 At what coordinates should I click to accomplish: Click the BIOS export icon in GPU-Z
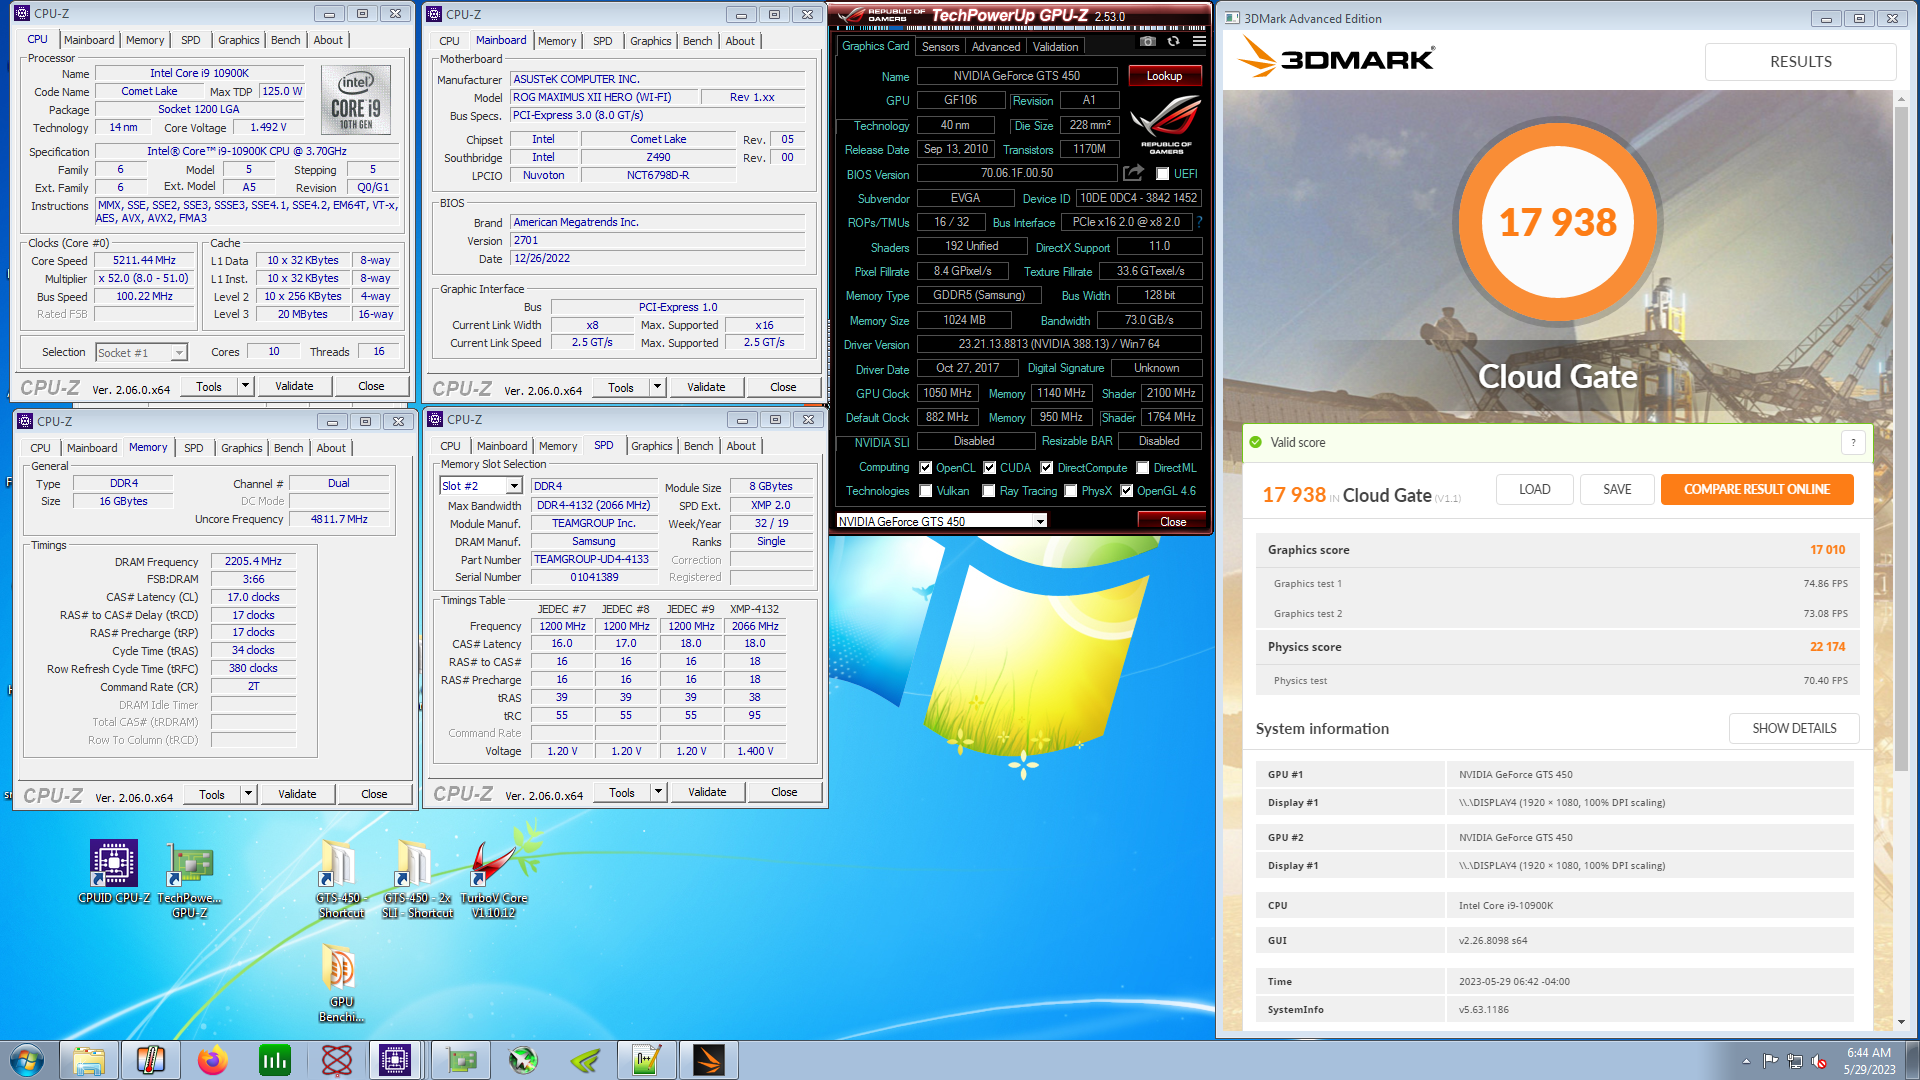(x=1133, y=173)
